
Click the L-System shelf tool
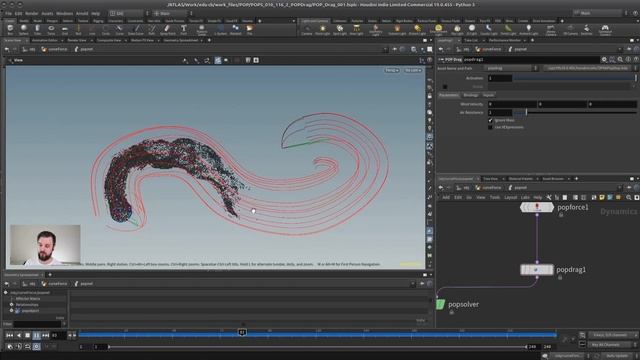[221, 29]
